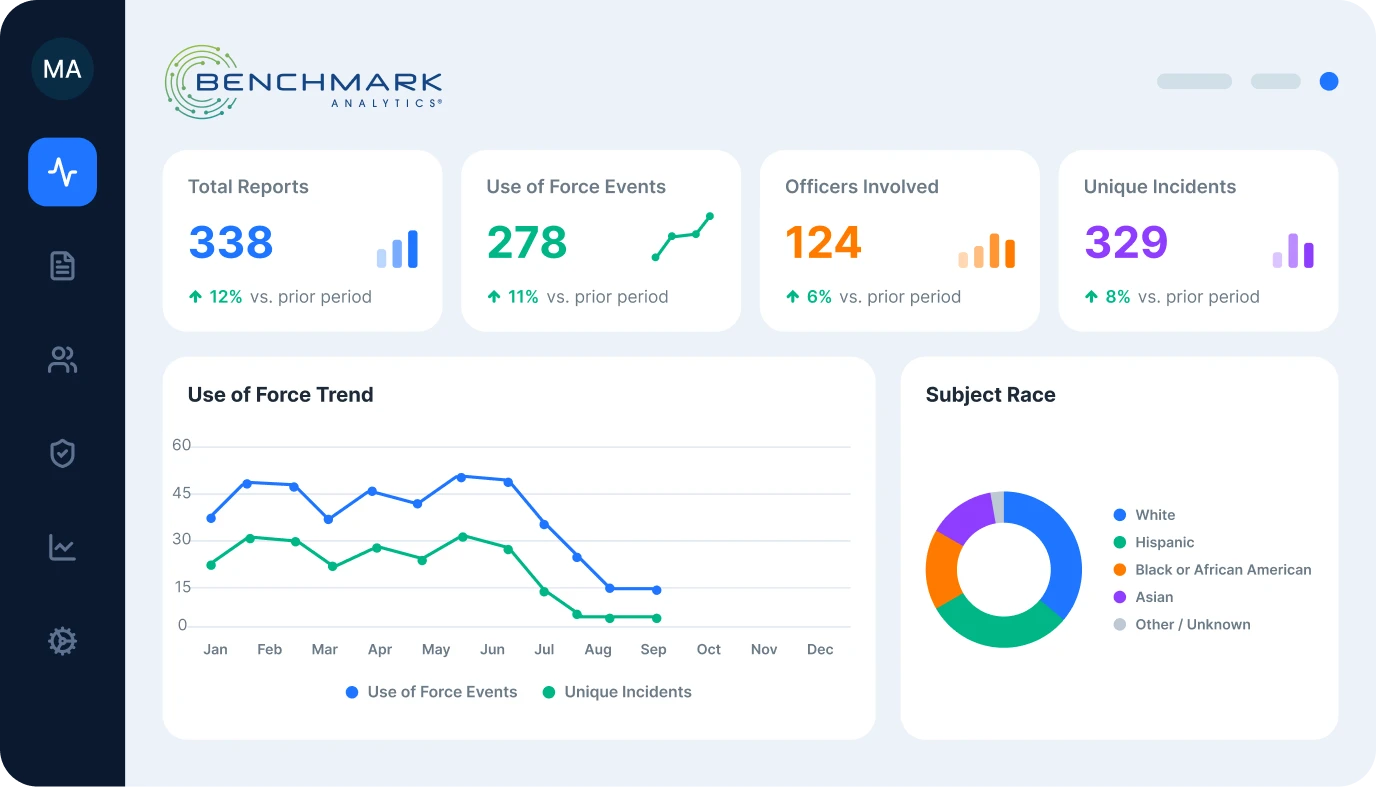
Task: Click the 12% vs. prior period text
Action: click(x=280, y=297)
